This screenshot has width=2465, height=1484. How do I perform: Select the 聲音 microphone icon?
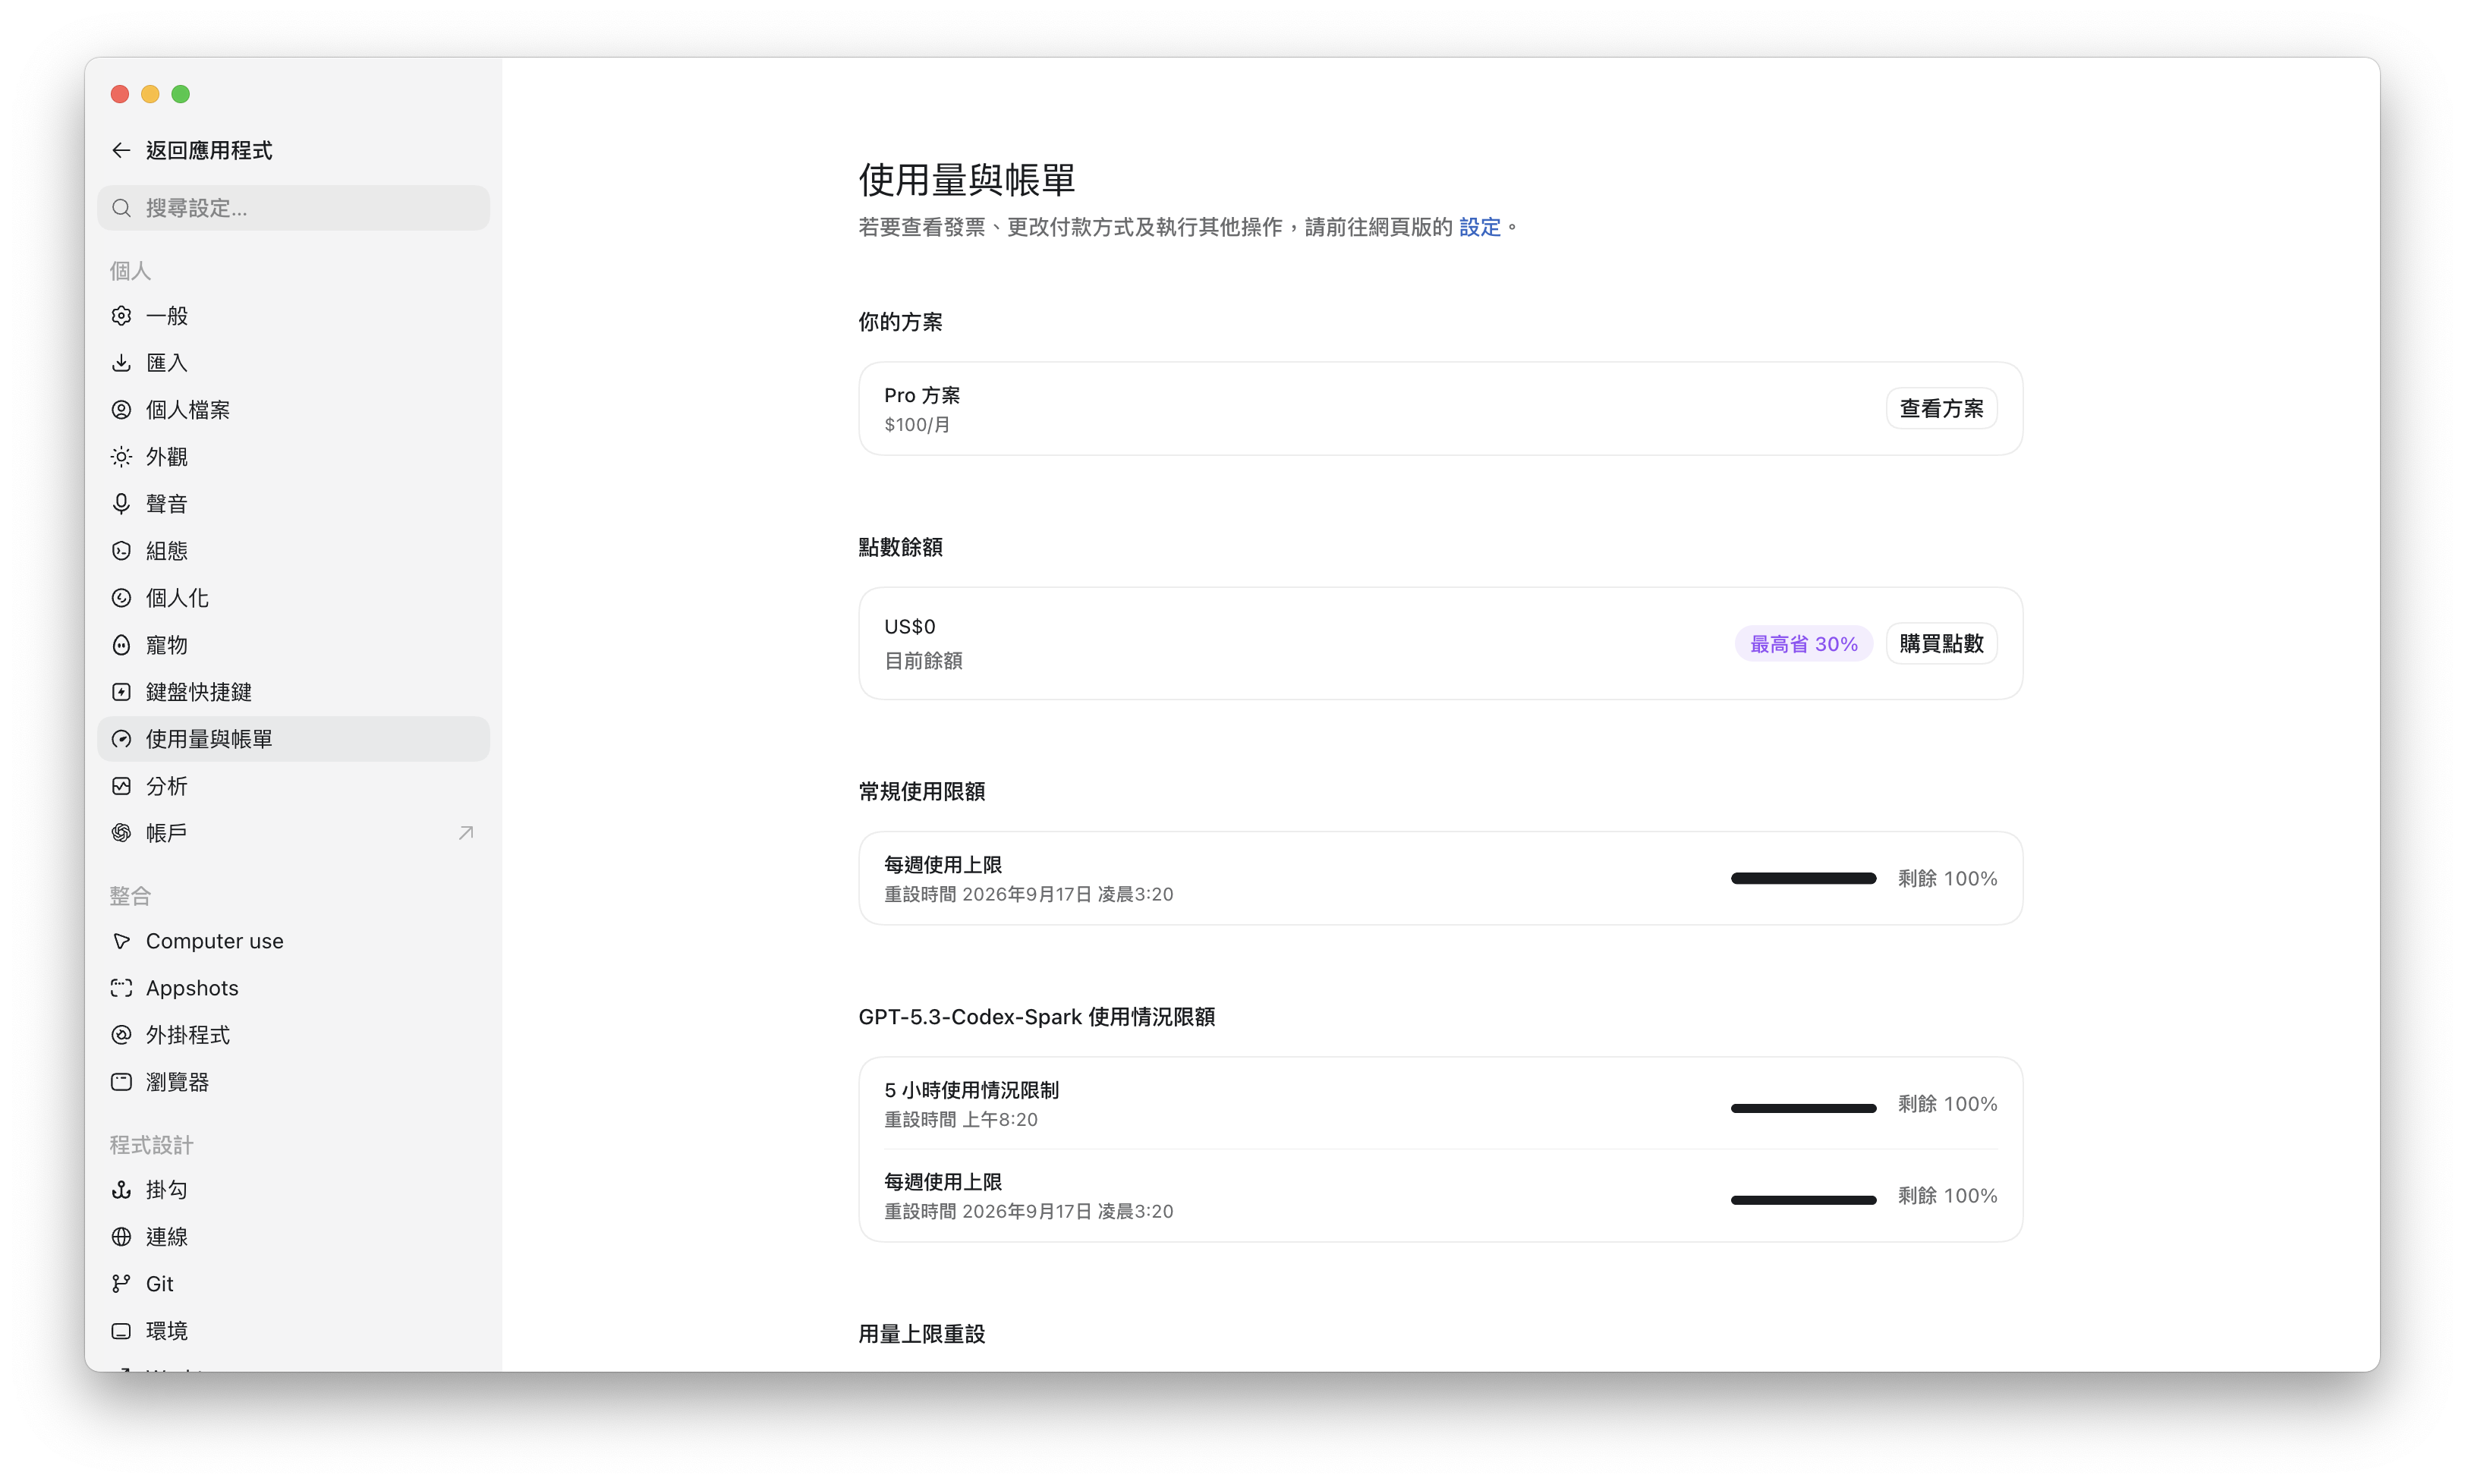[x=121, y=504]
